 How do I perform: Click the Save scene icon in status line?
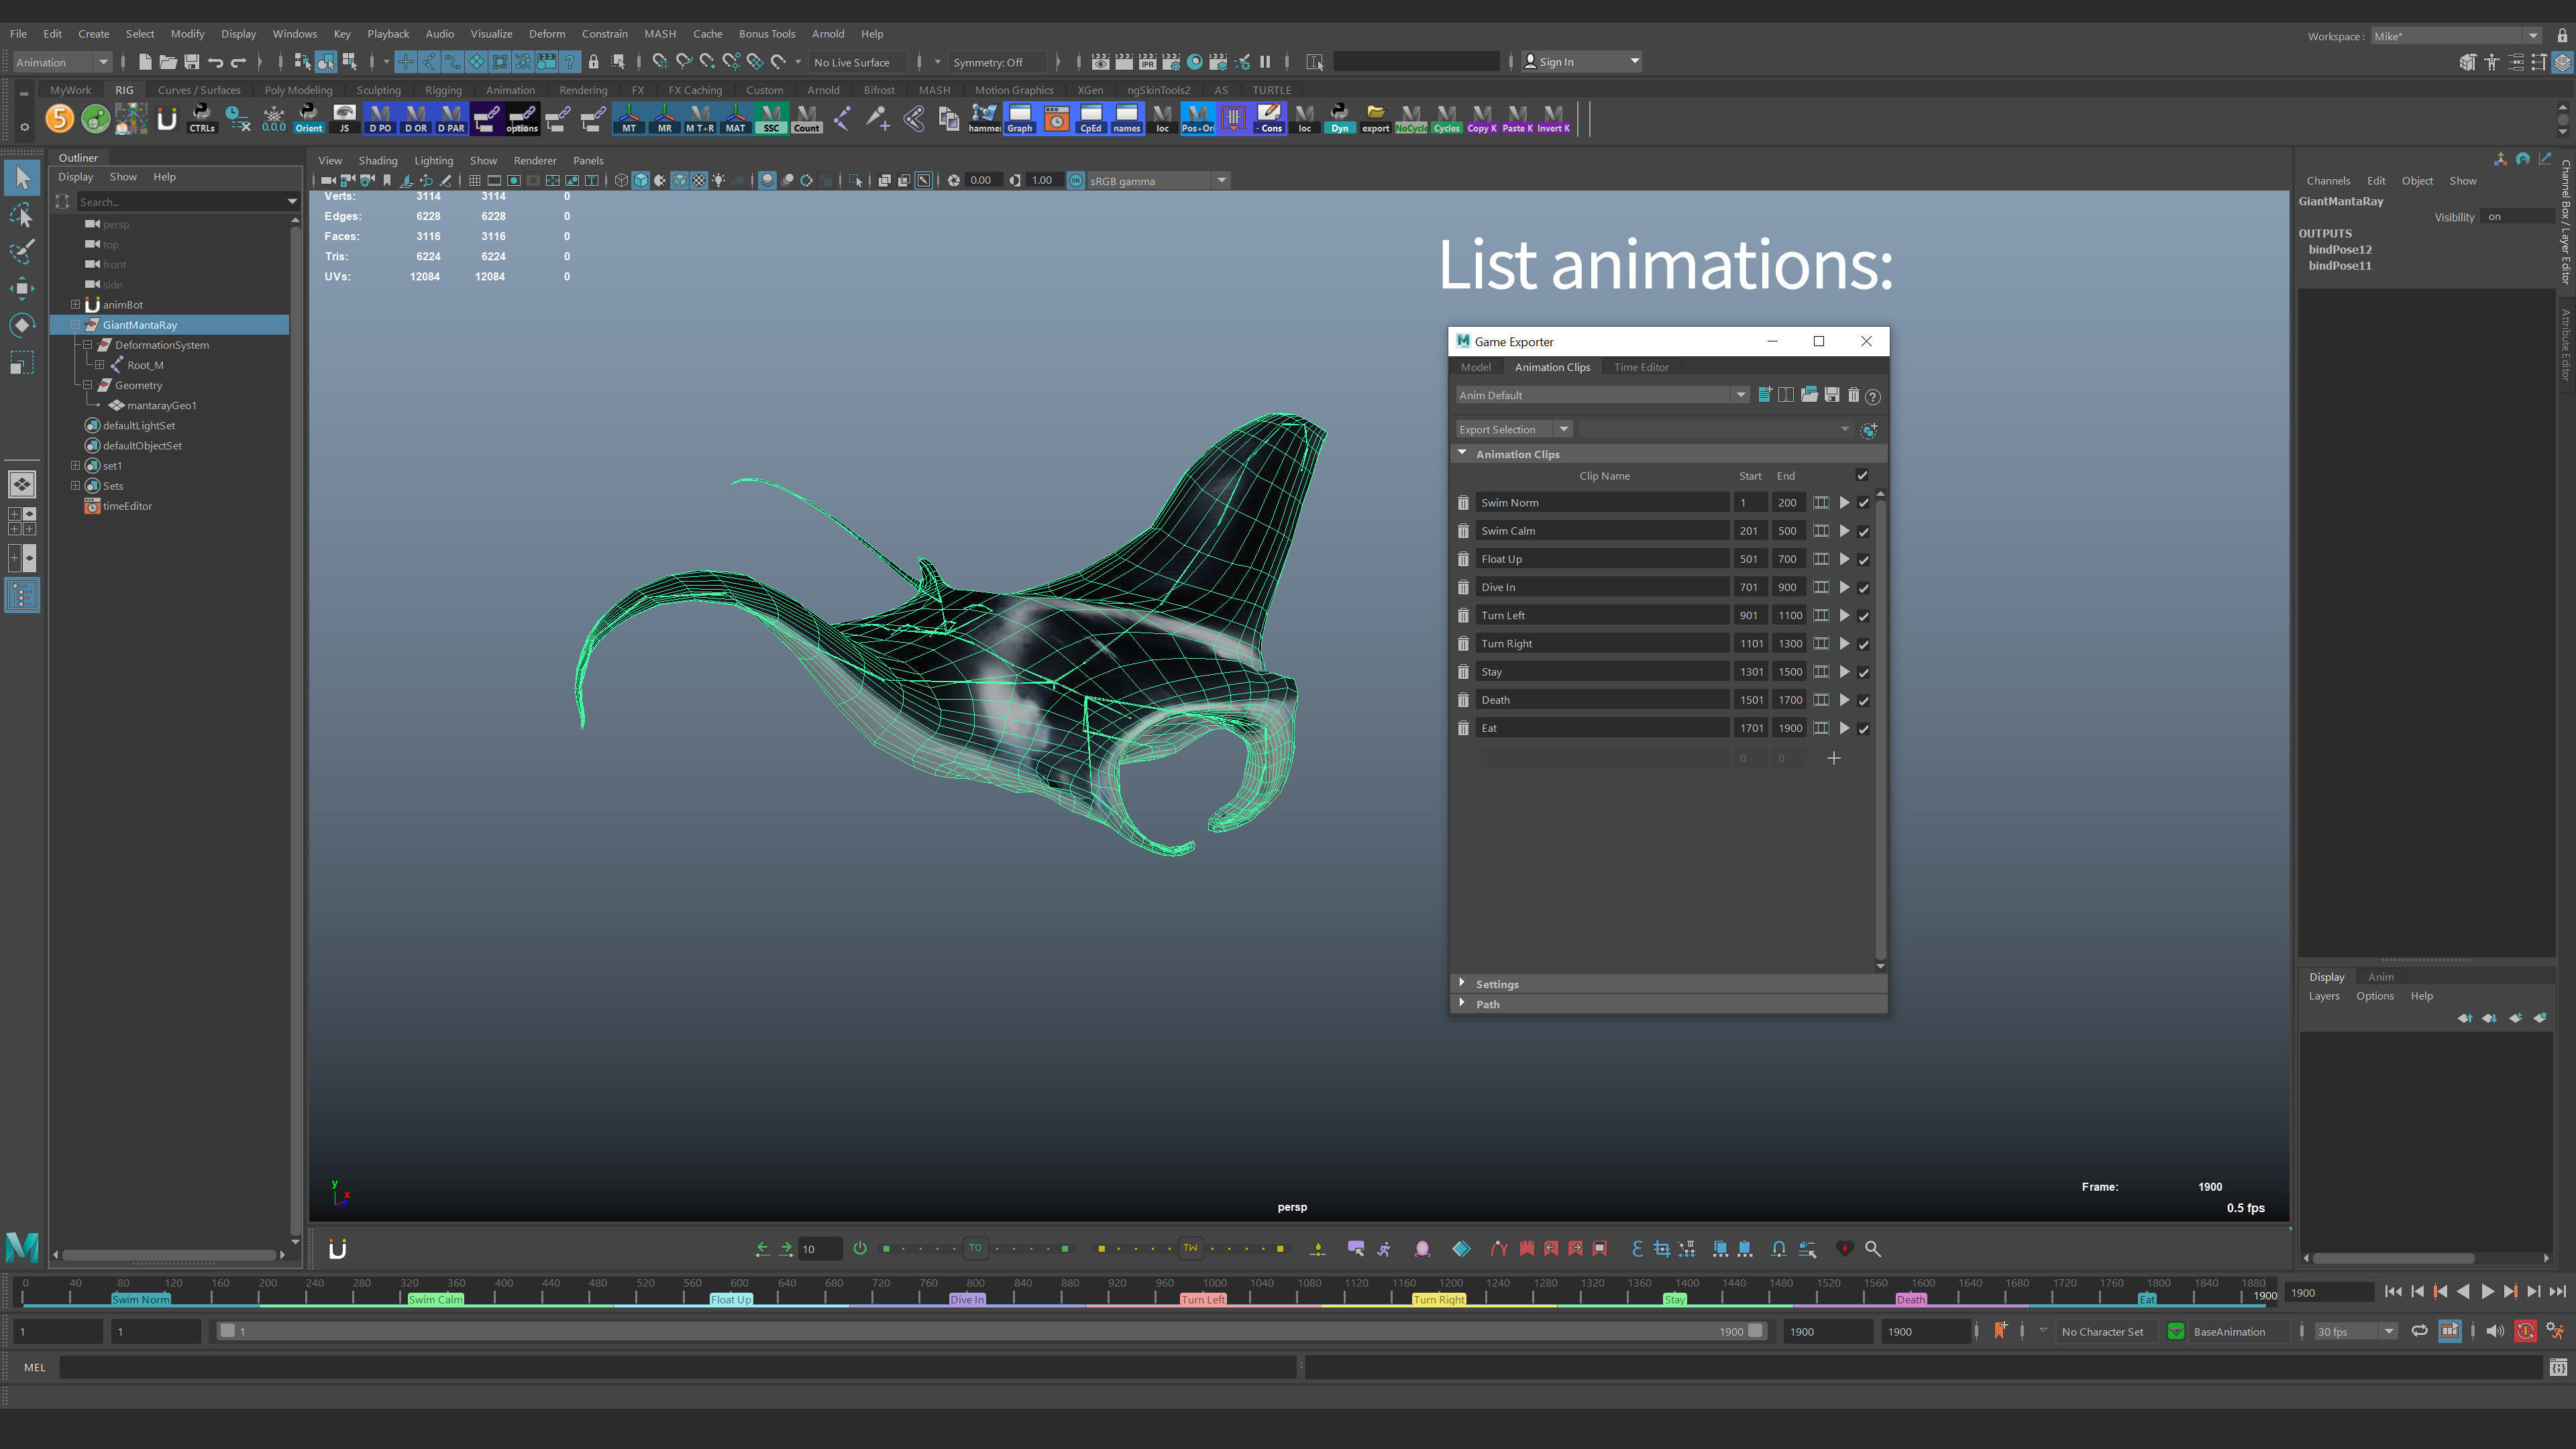click(x=192, y=62)
